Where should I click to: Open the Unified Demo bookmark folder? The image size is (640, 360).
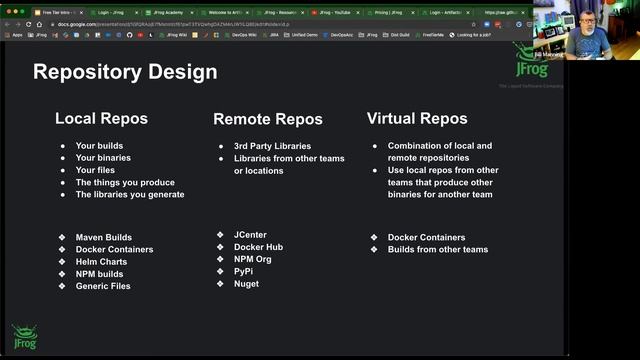coord(300,35)
